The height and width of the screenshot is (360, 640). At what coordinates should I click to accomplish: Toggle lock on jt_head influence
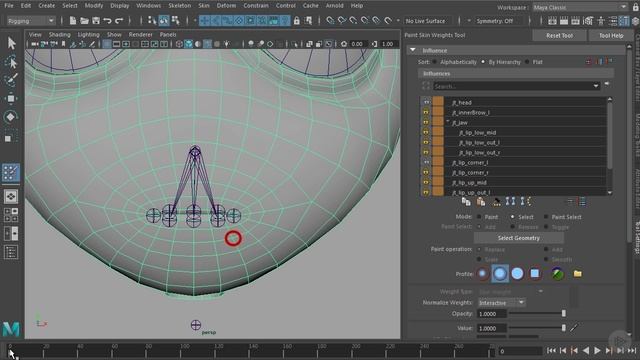(426, 102)
